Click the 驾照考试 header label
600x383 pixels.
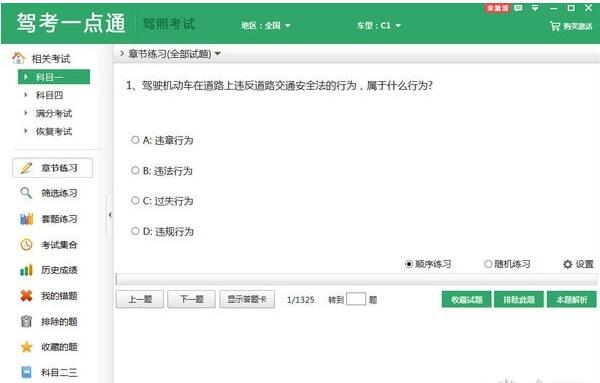point(169,24)
